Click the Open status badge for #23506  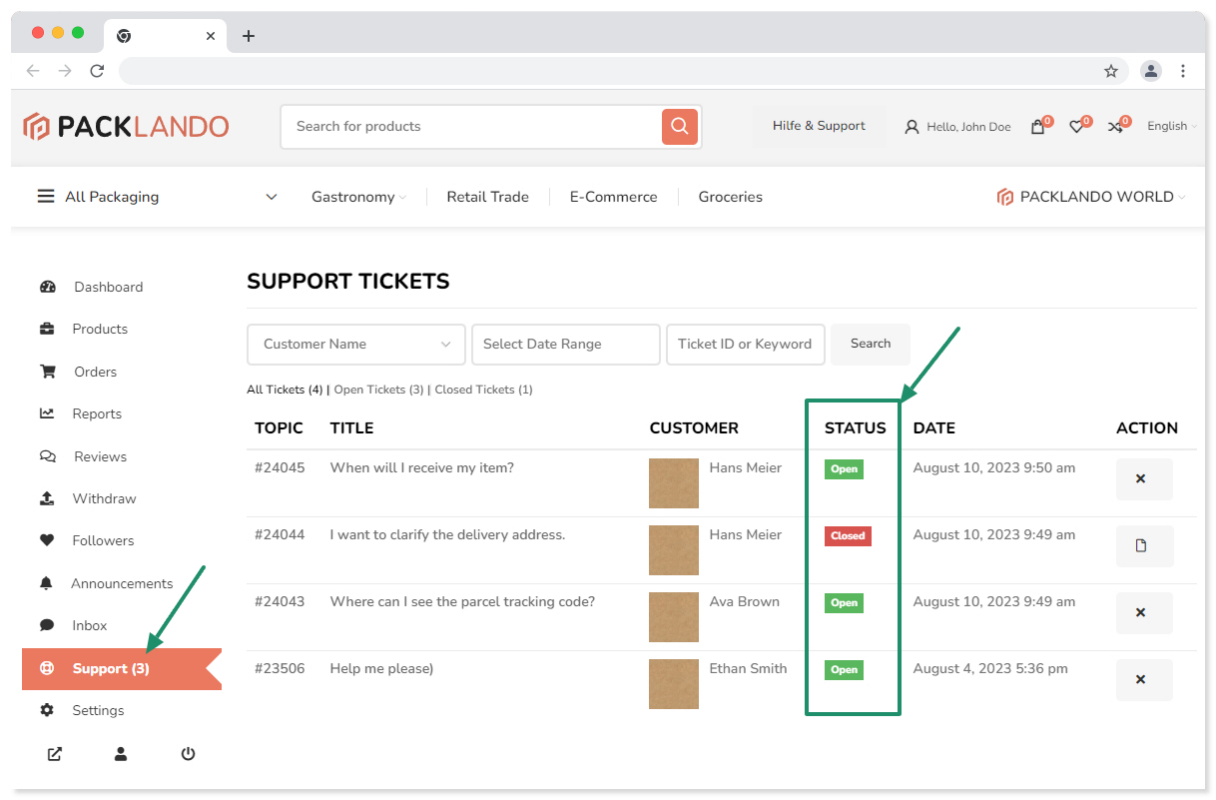pos(844,670)
